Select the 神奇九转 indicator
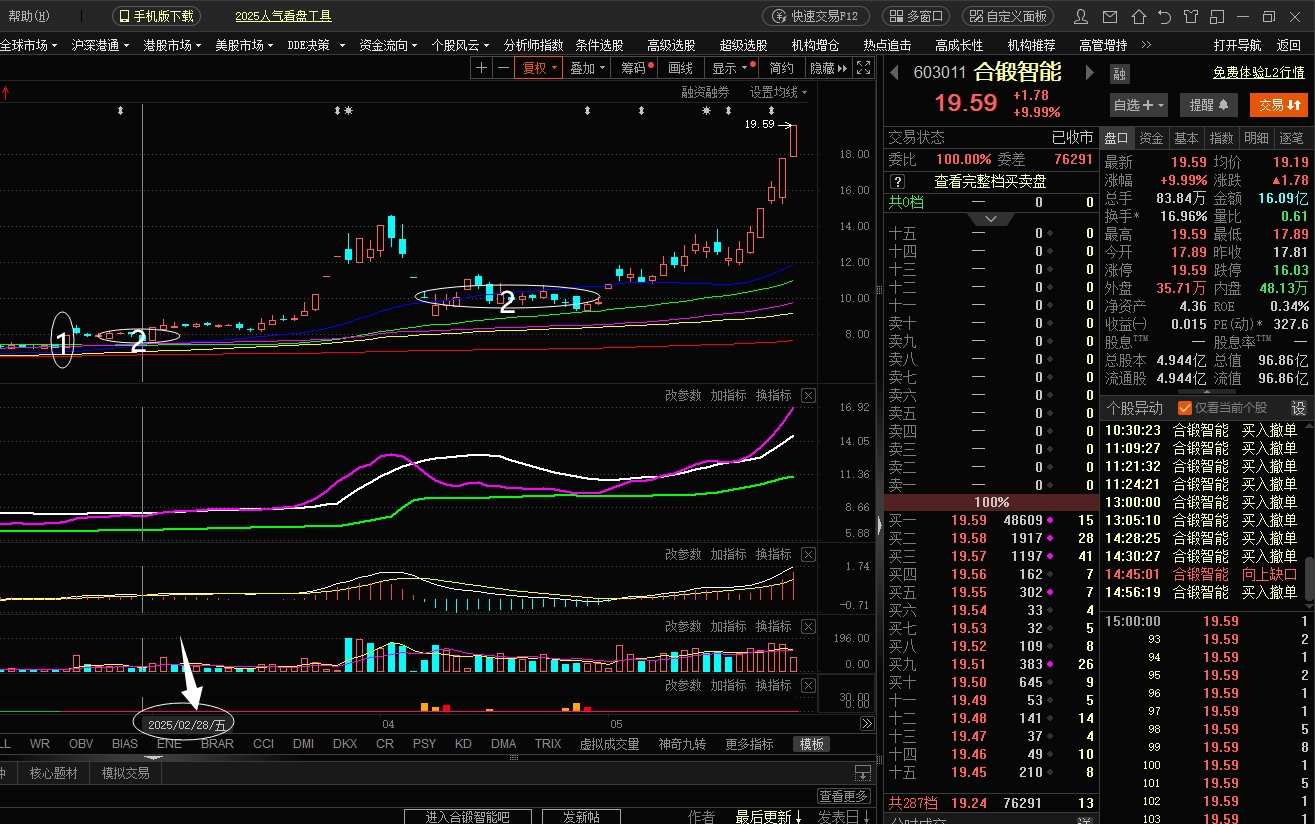Viewport: 1315px width, 824px height. (682, 744)
